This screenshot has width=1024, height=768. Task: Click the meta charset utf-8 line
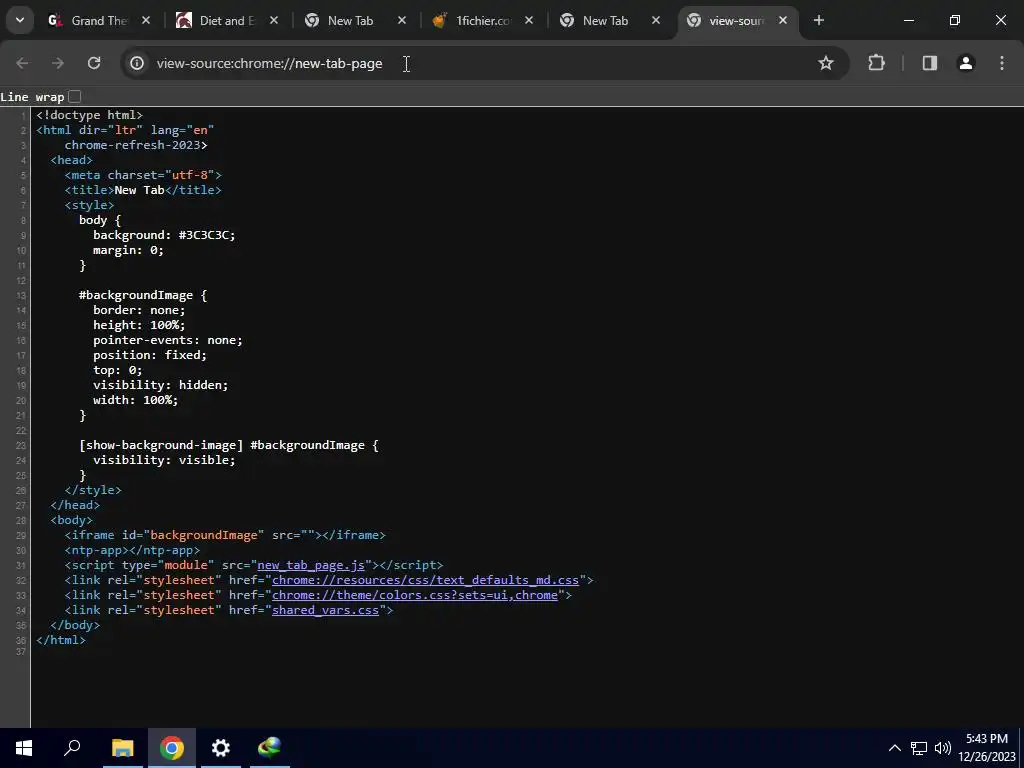click(x=143, y=175)
